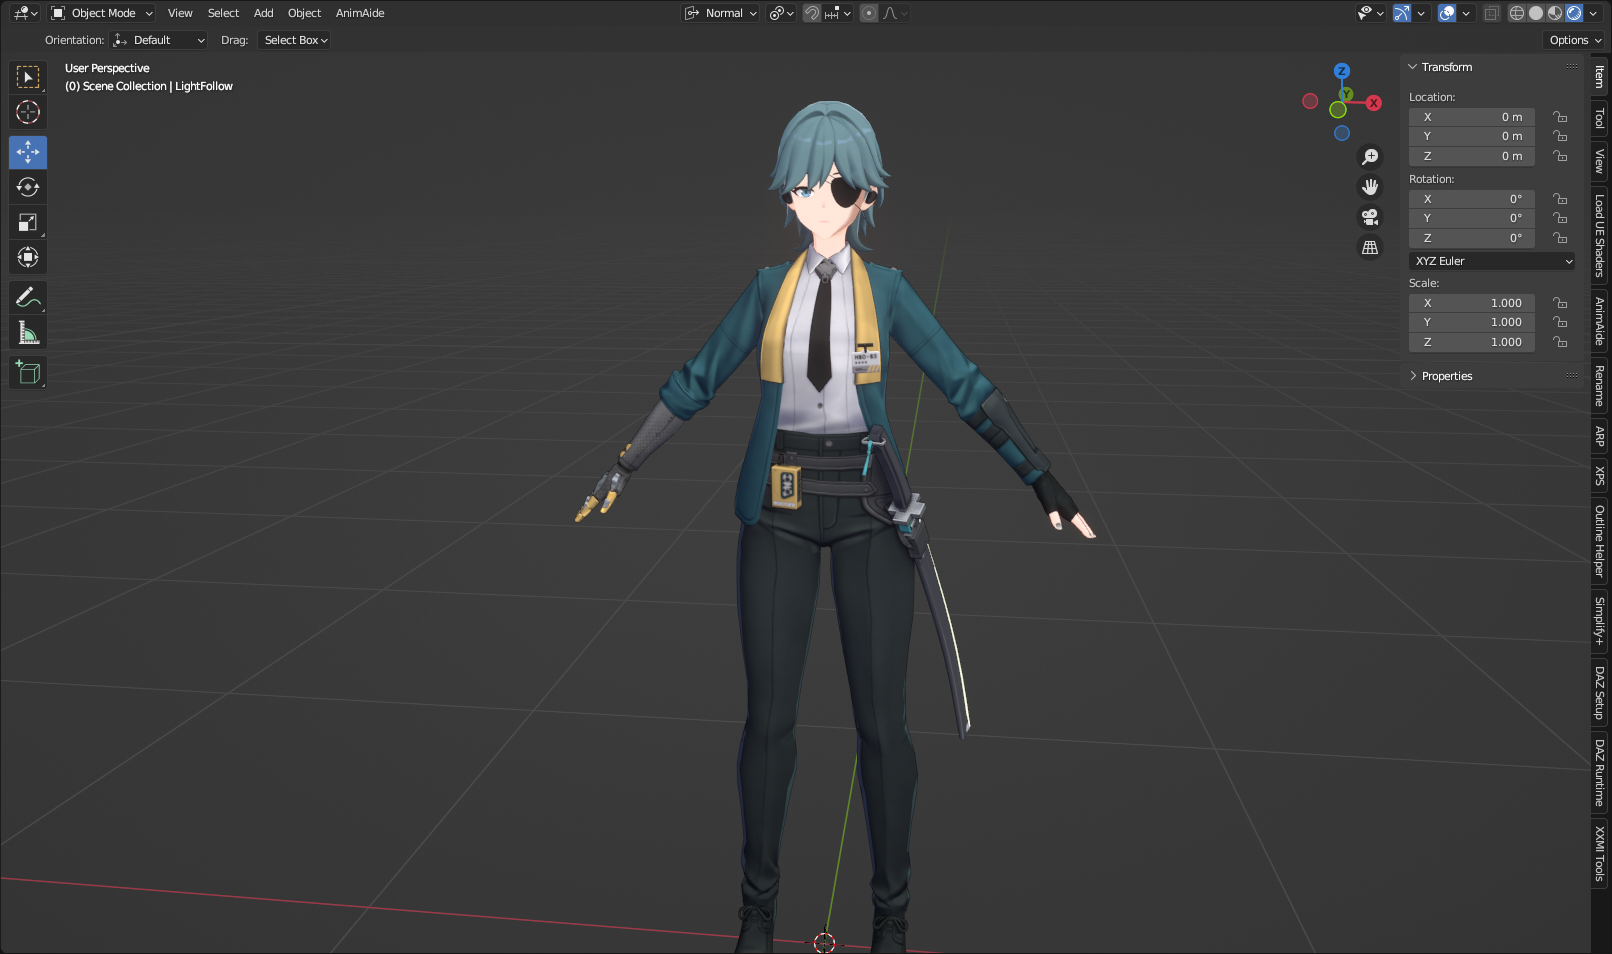Activate the 3D Cursor tool
1612x954 pixels.
click(28, 112)
